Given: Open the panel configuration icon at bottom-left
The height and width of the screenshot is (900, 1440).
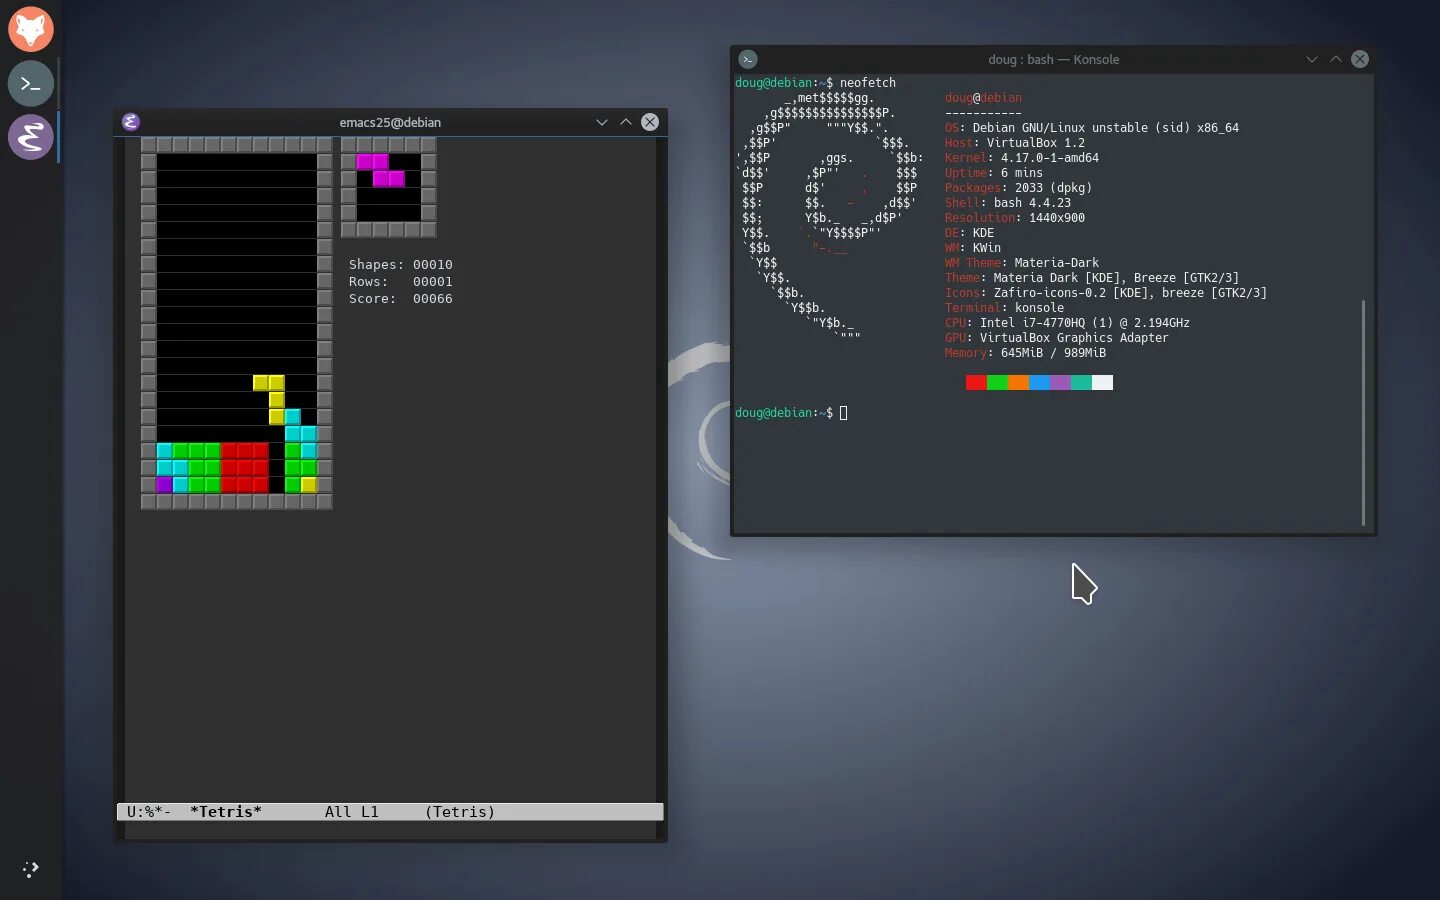Looking at the screenshot, I should click(30, 869).
